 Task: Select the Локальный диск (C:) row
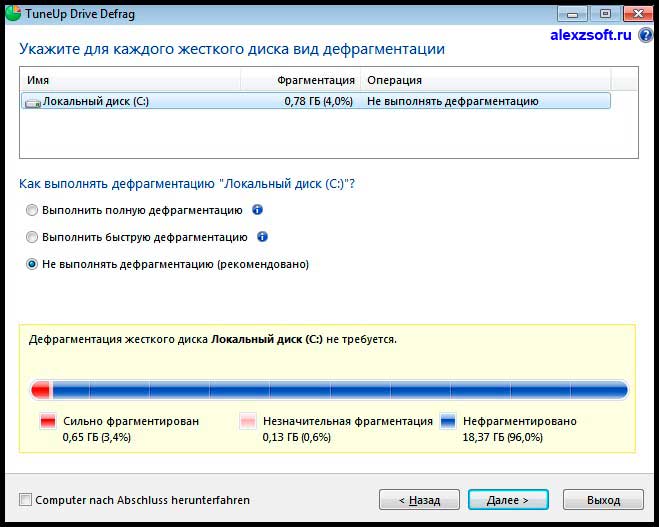coord(316,101)
